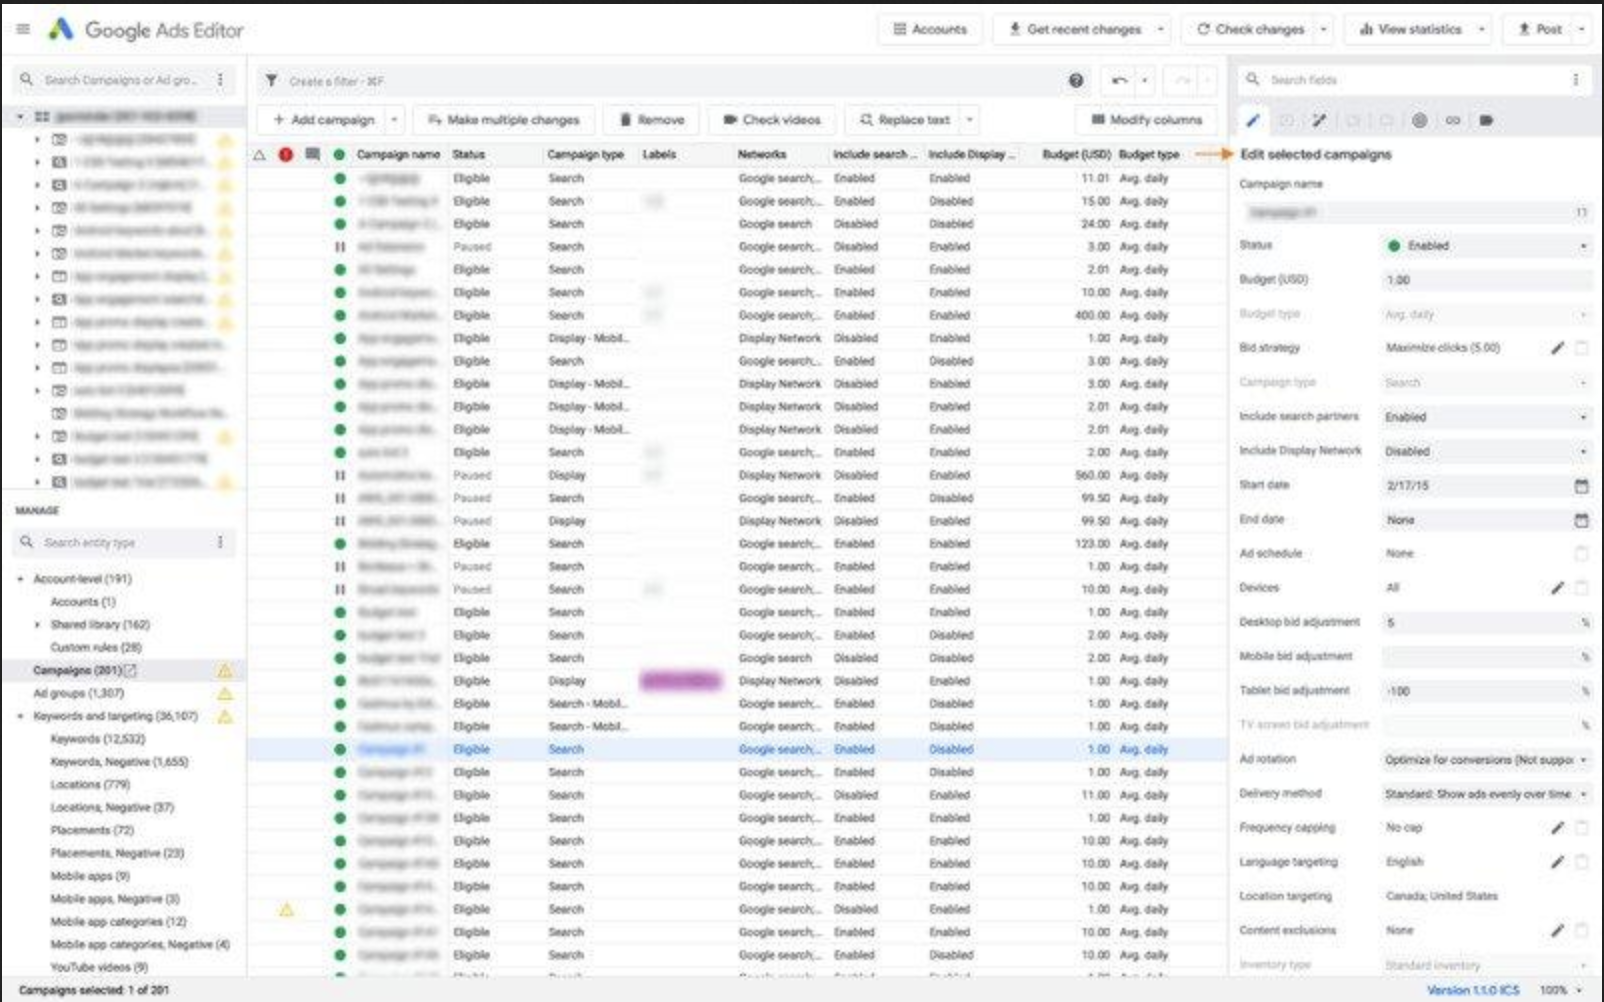Click the Remove button

(x=652, y=120)
